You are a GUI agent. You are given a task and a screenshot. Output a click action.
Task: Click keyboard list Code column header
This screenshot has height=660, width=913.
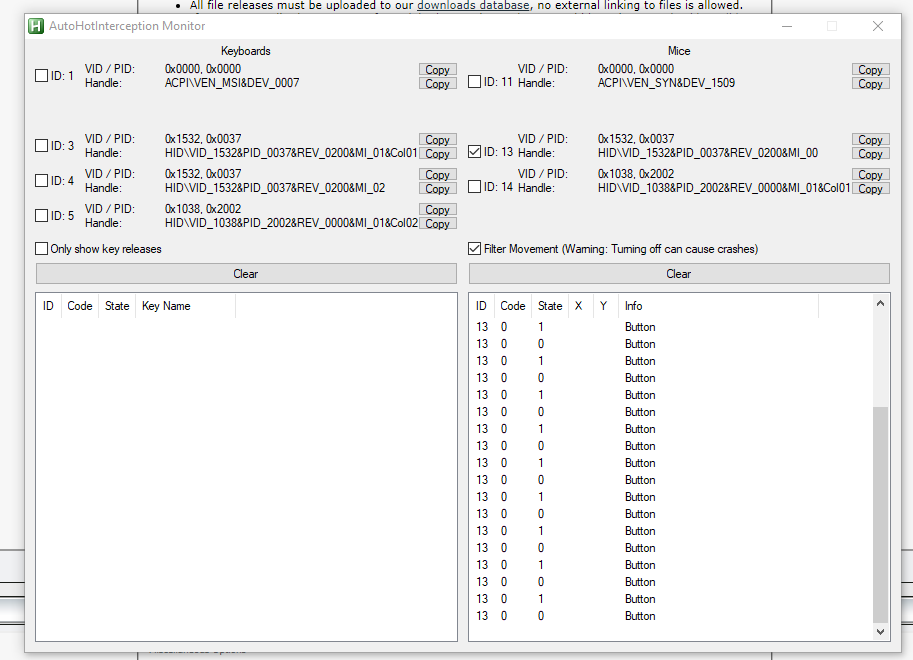click(80, 306)
